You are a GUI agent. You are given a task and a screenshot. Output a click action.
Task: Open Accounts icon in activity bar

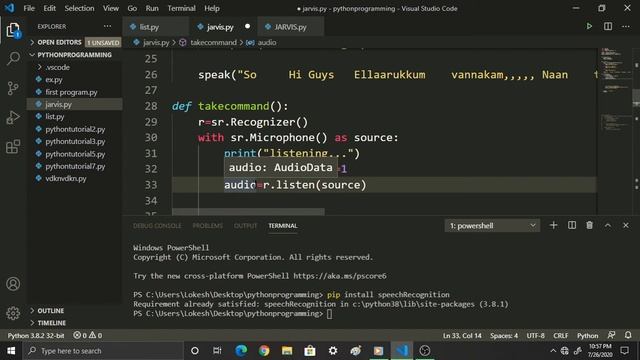(13, 284)
